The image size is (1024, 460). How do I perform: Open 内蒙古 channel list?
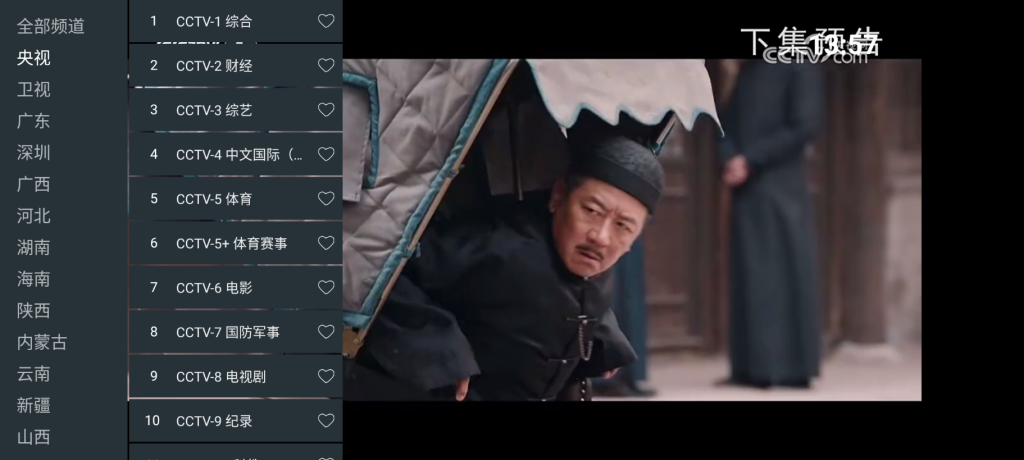coord(42,342)
